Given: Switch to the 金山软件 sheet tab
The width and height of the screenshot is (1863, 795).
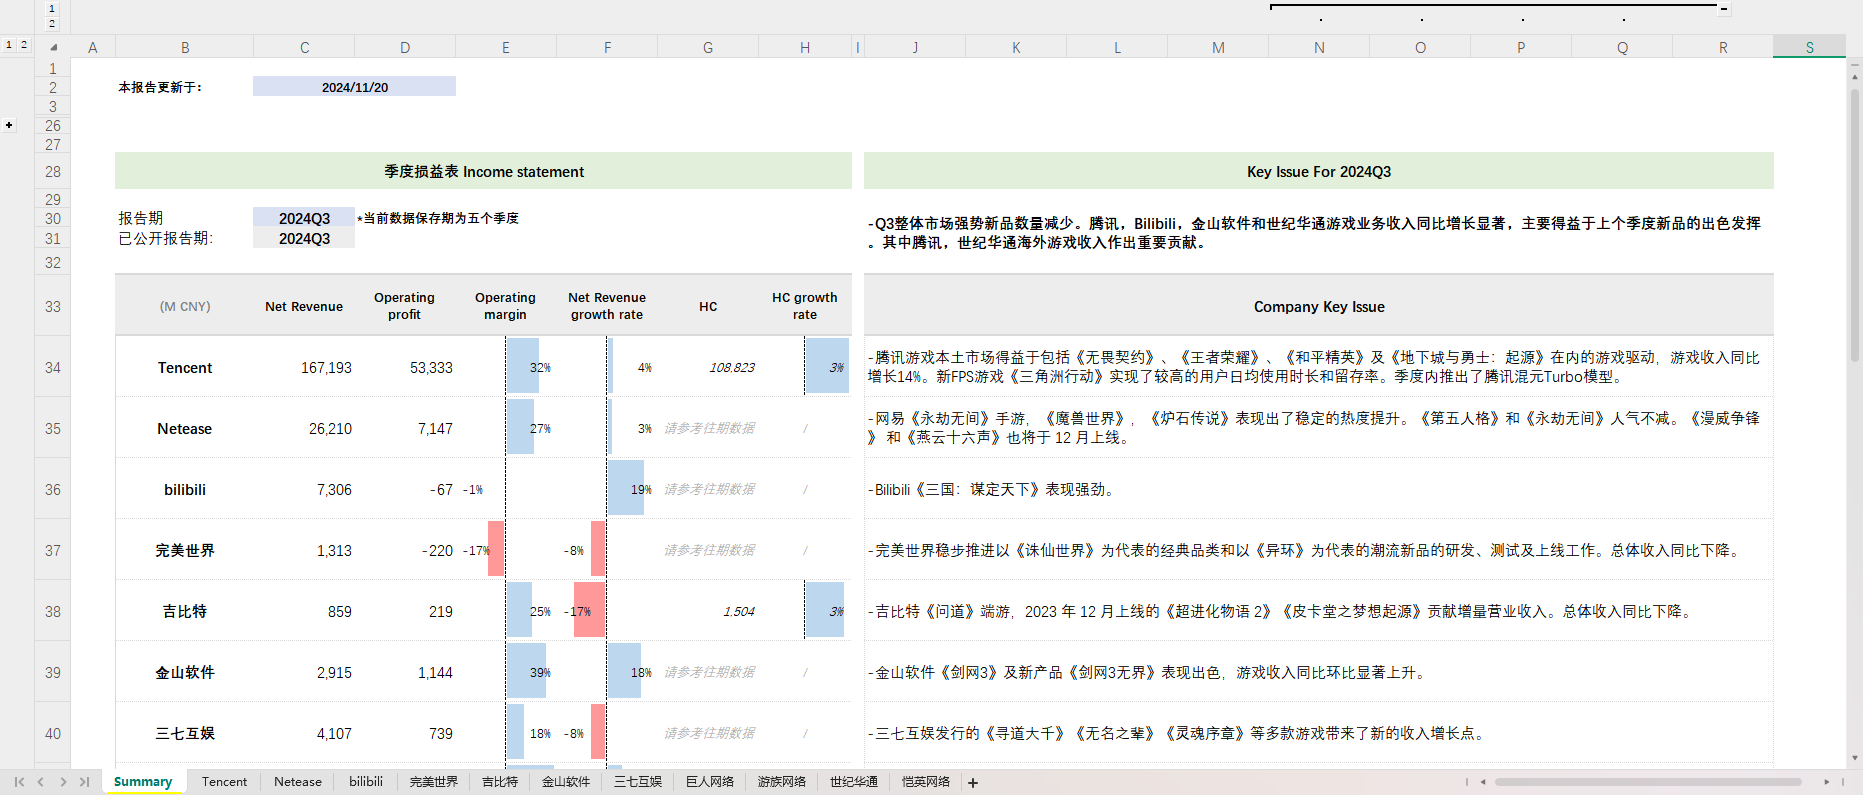Looking at the screenshot, I should (566, 782).
